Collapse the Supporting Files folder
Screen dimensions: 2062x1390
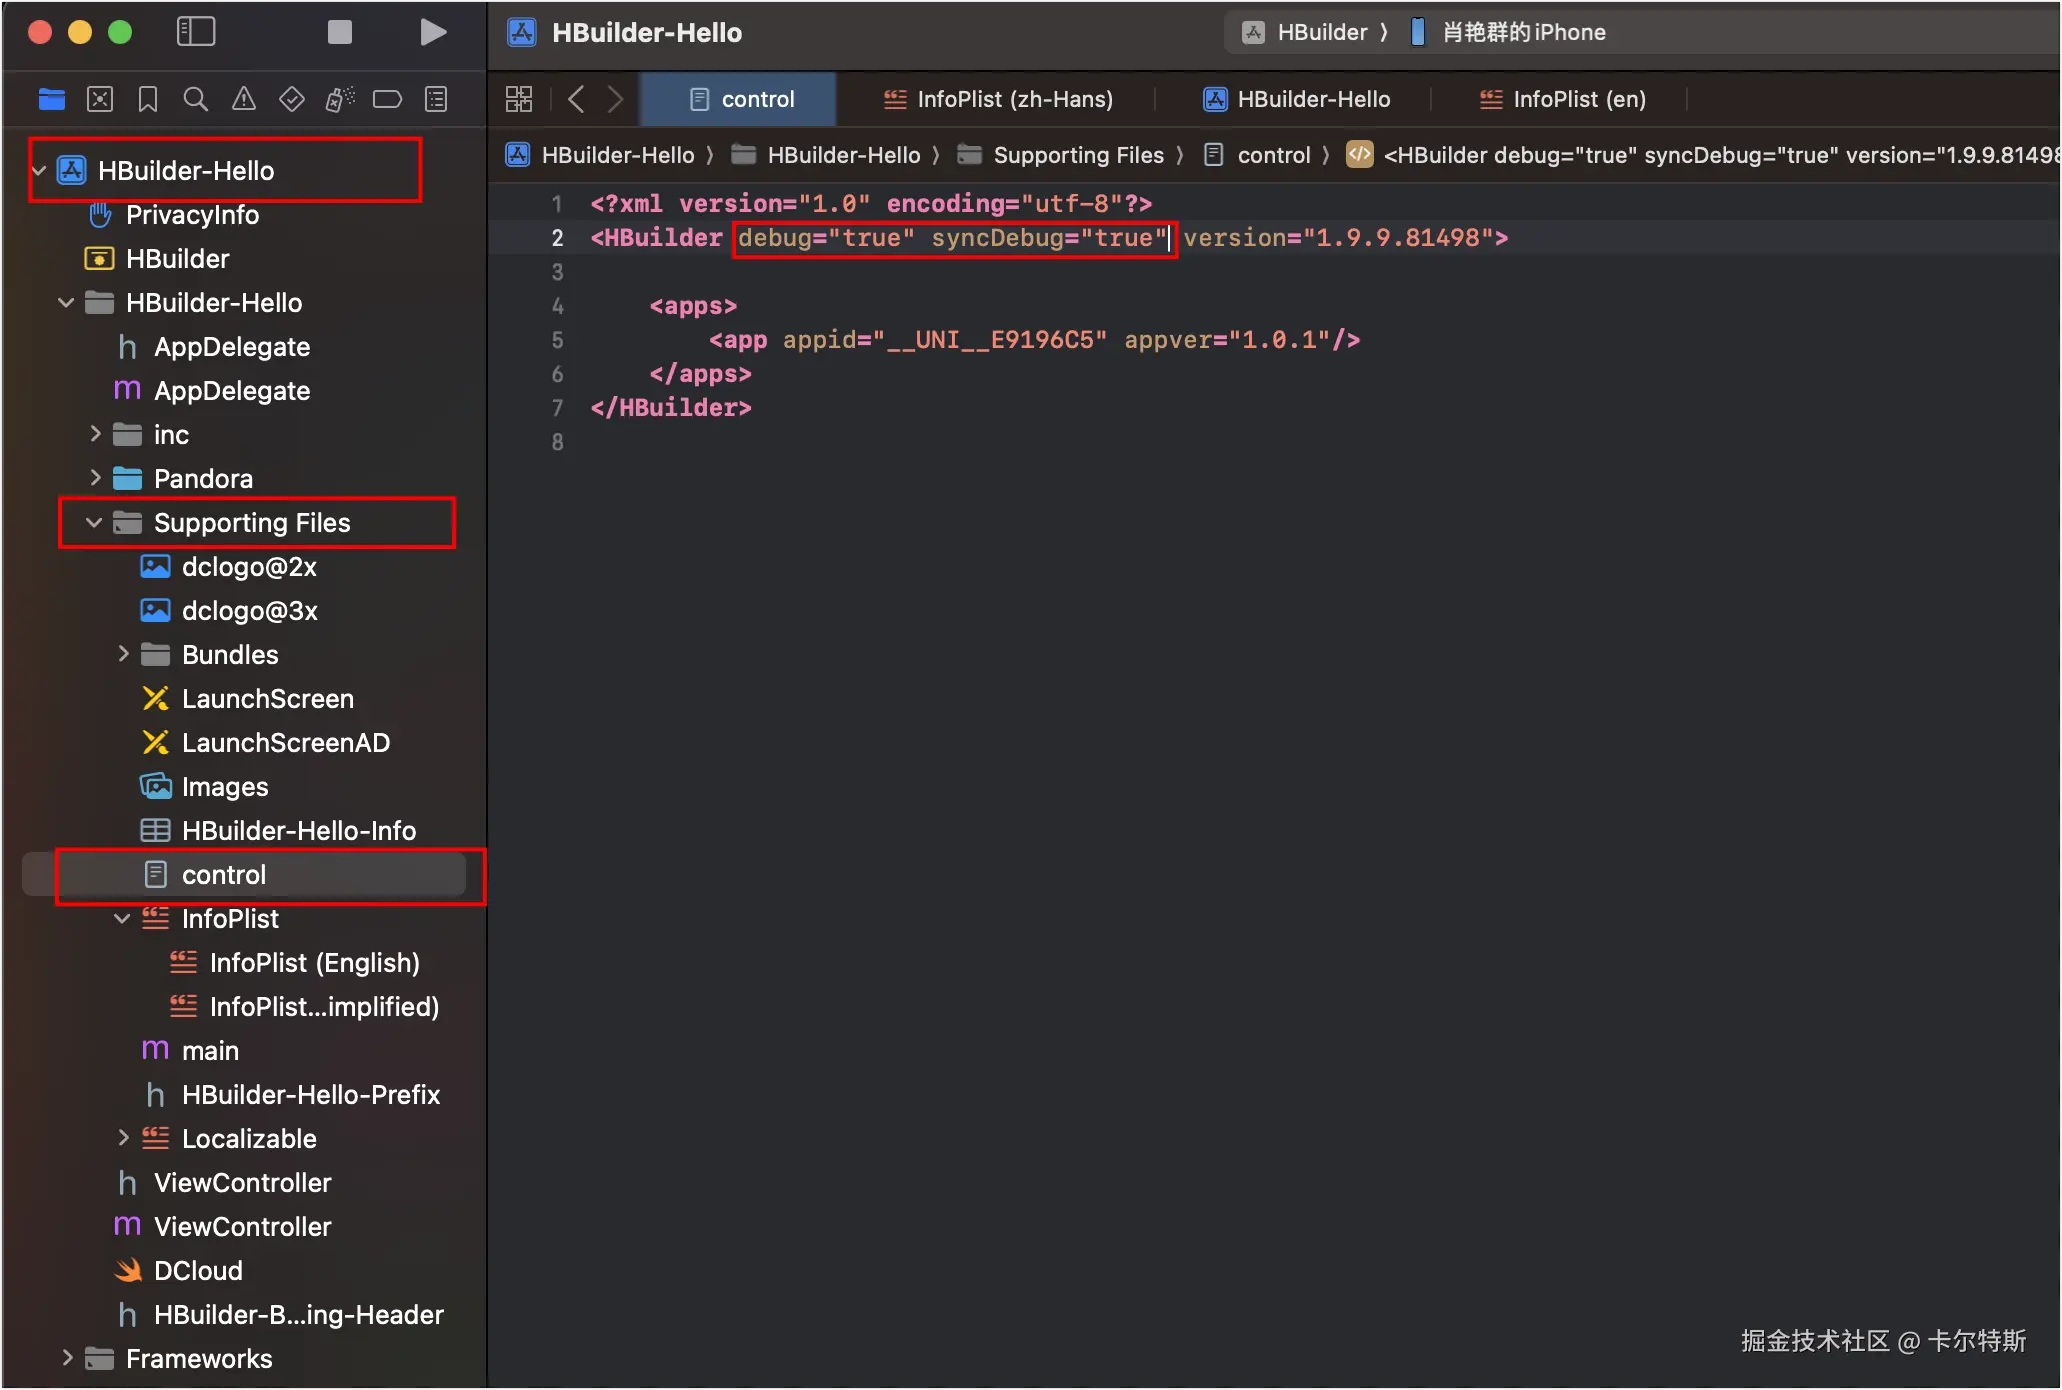94,523
